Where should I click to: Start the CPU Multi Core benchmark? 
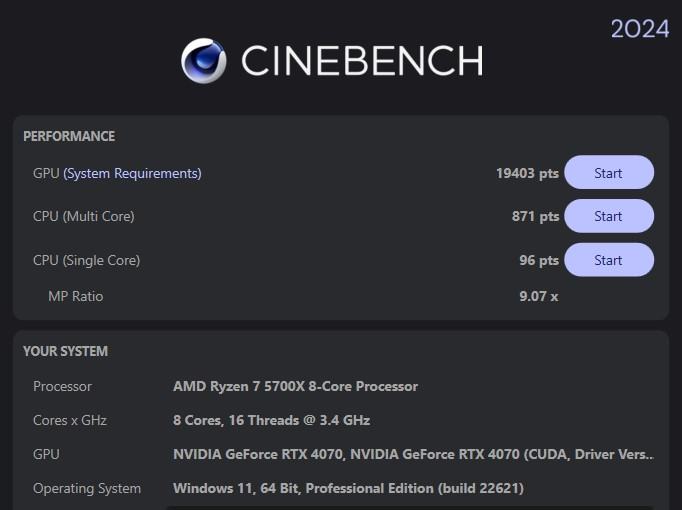coord(608,216)
